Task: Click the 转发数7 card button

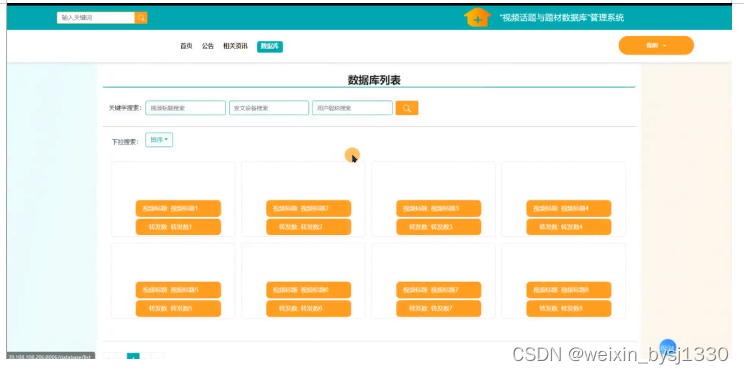Action: pos(438,309)
